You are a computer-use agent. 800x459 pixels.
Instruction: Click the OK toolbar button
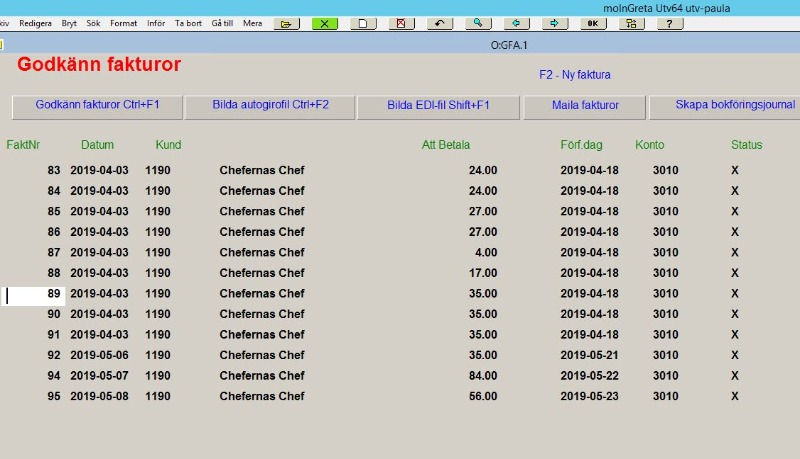click(593, 23)
